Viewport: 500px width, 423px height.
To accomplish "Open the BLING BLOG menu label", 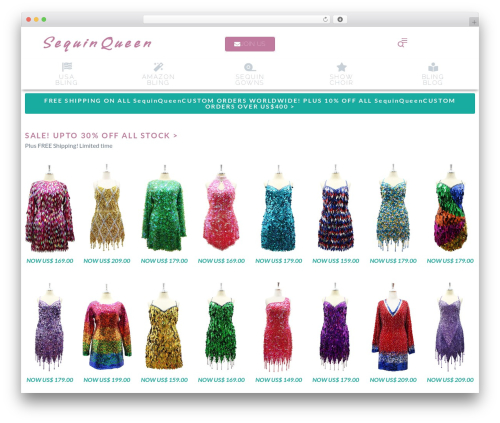I will click(x=433, y=80).
